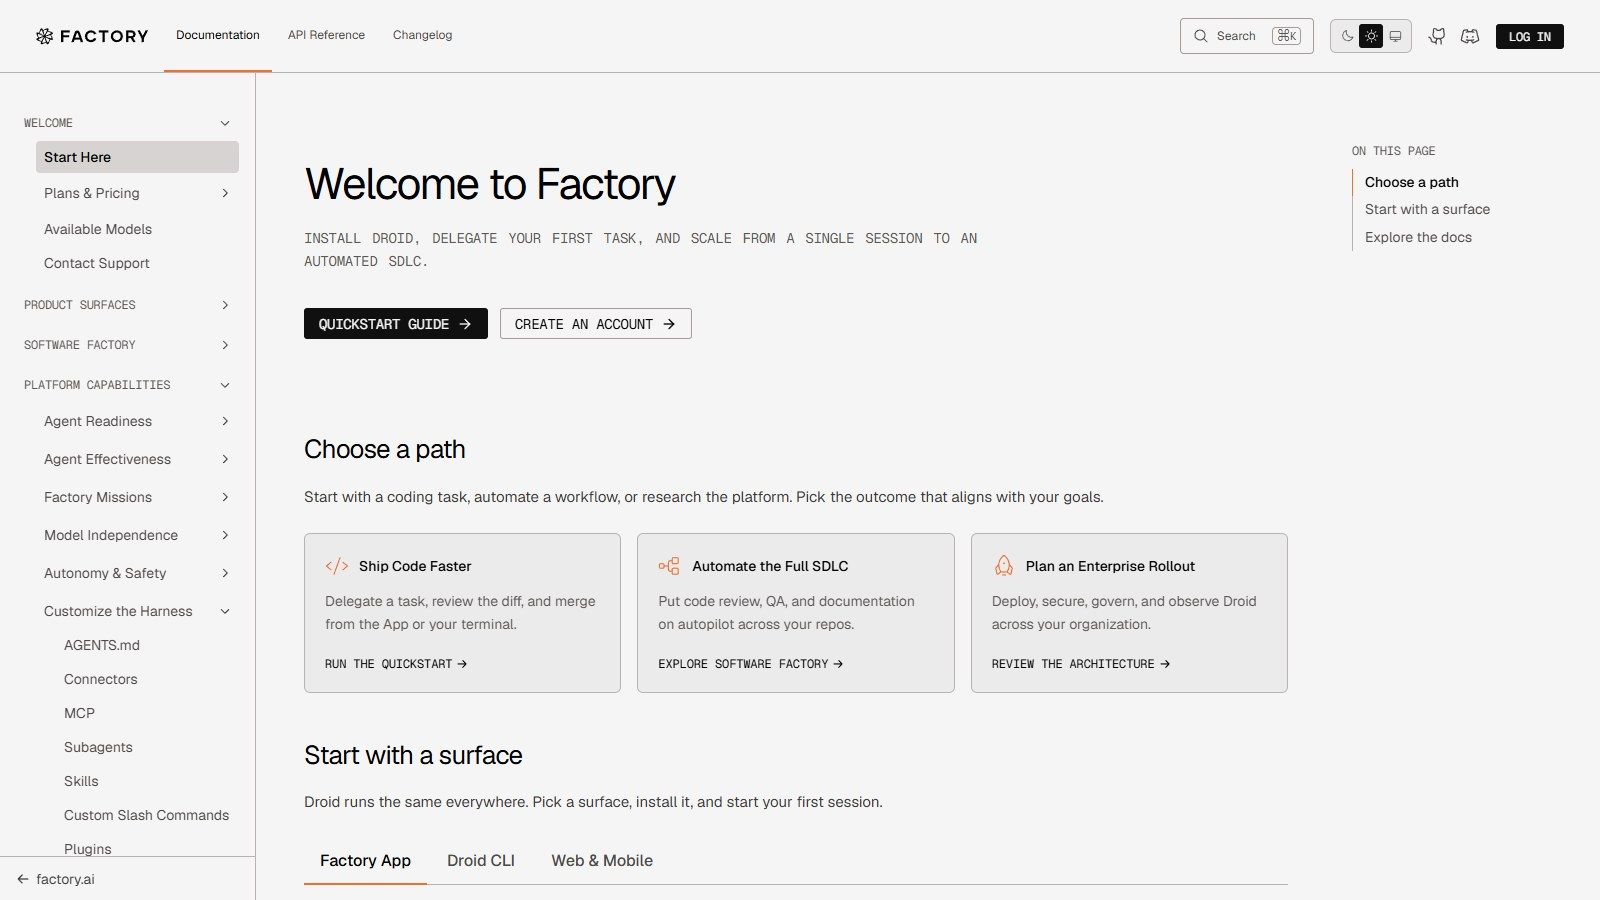This screenshot has height=900, width=1600.
Task: Expand Factory Missions chevron
Action: point(225,497)
